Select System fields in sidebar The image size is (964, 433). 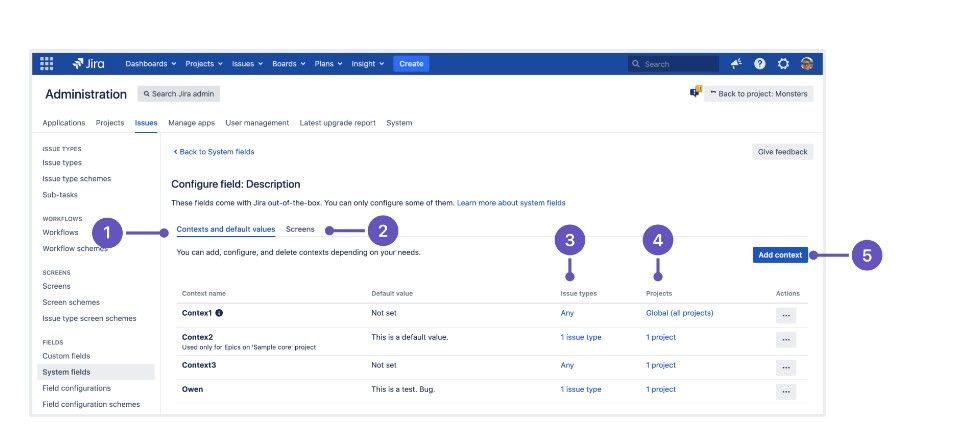(x=96, y=372)
